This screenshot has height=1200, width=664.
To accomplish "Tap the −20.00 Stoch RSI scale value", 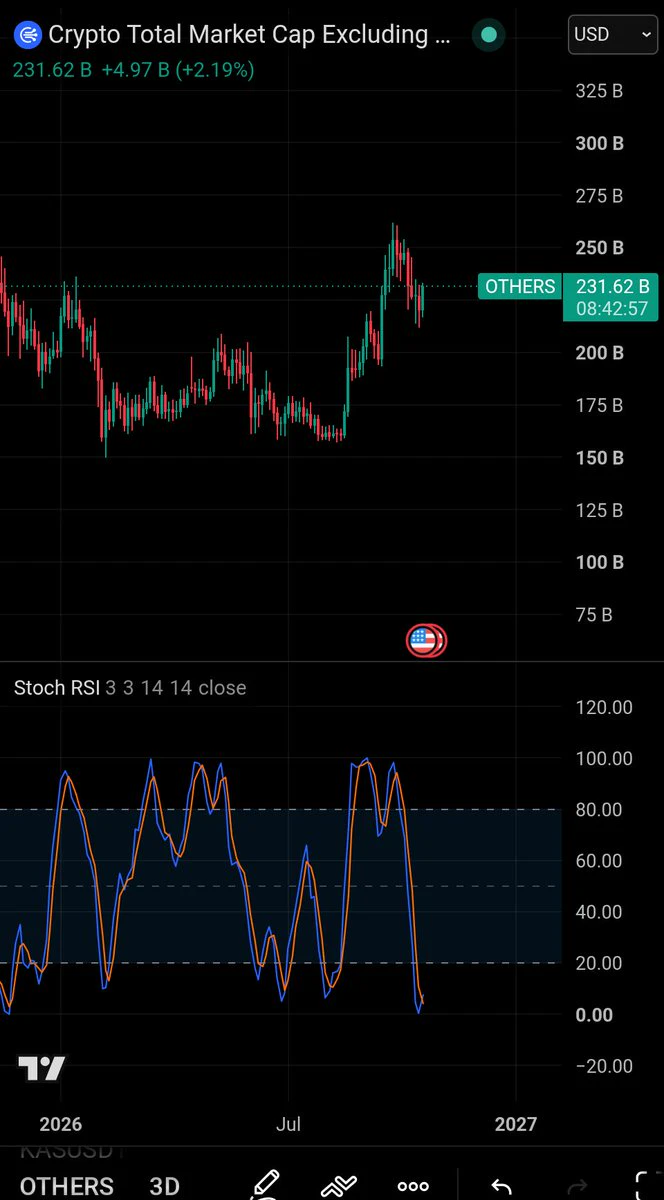I will [x=604, y=1066].
